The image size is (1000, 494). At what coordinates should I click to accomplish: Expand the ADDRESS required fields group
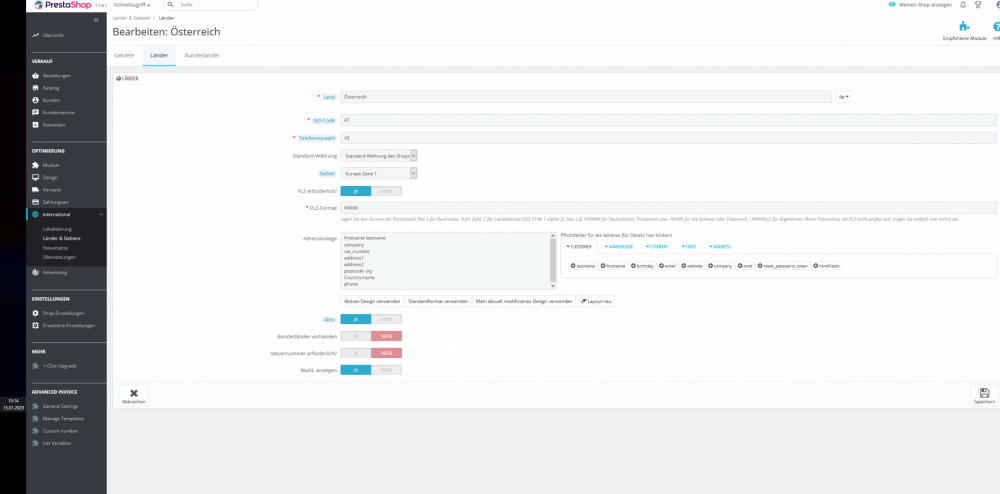click(719, 247)
